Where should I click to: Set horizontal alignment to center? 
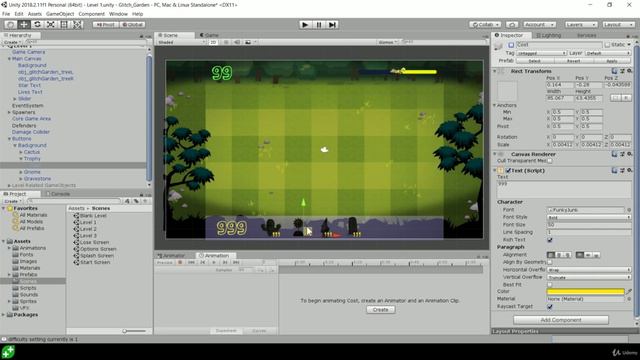click(559, 255)
